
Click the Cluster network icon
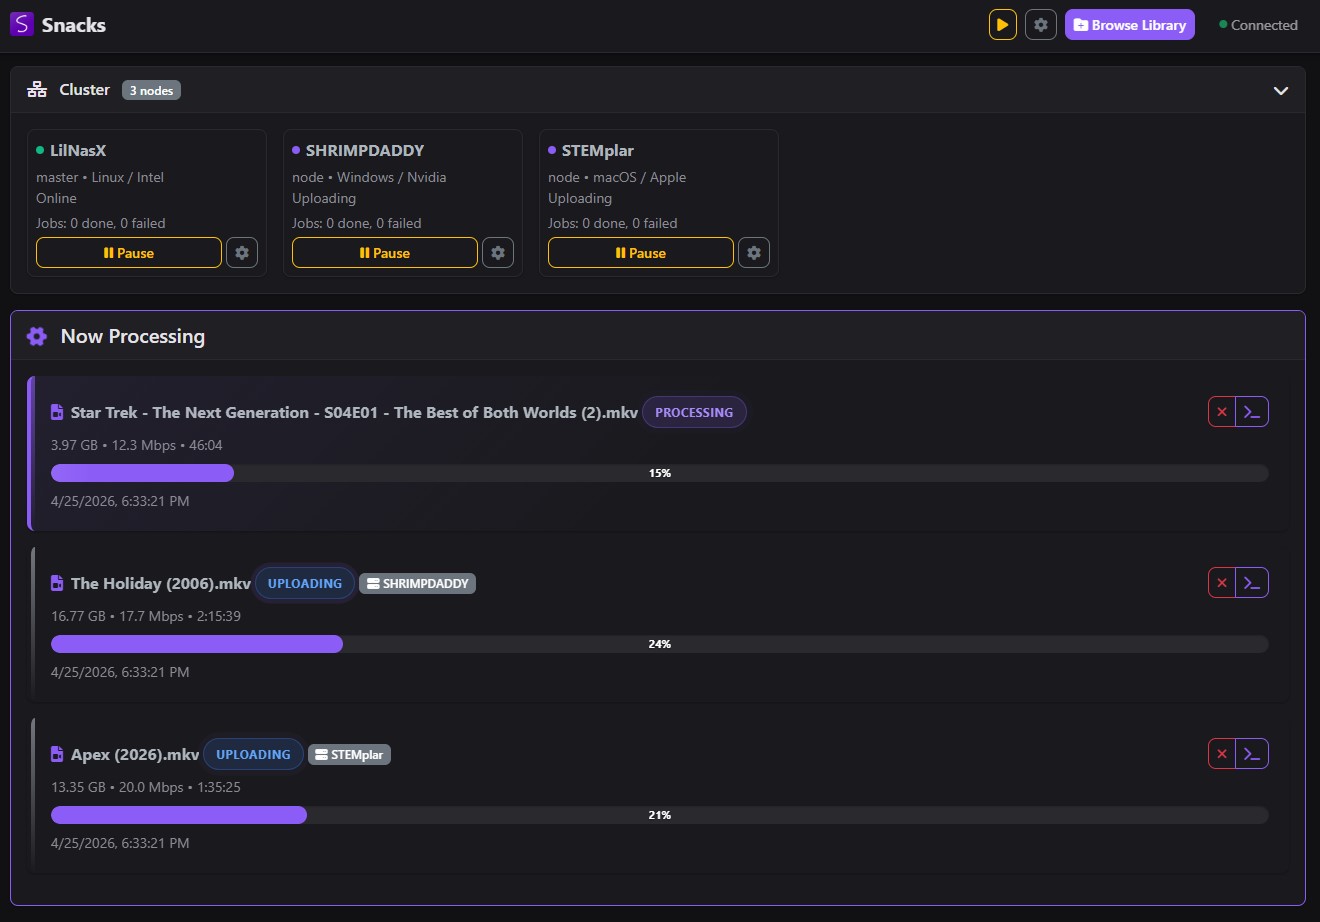click(37, 90)
